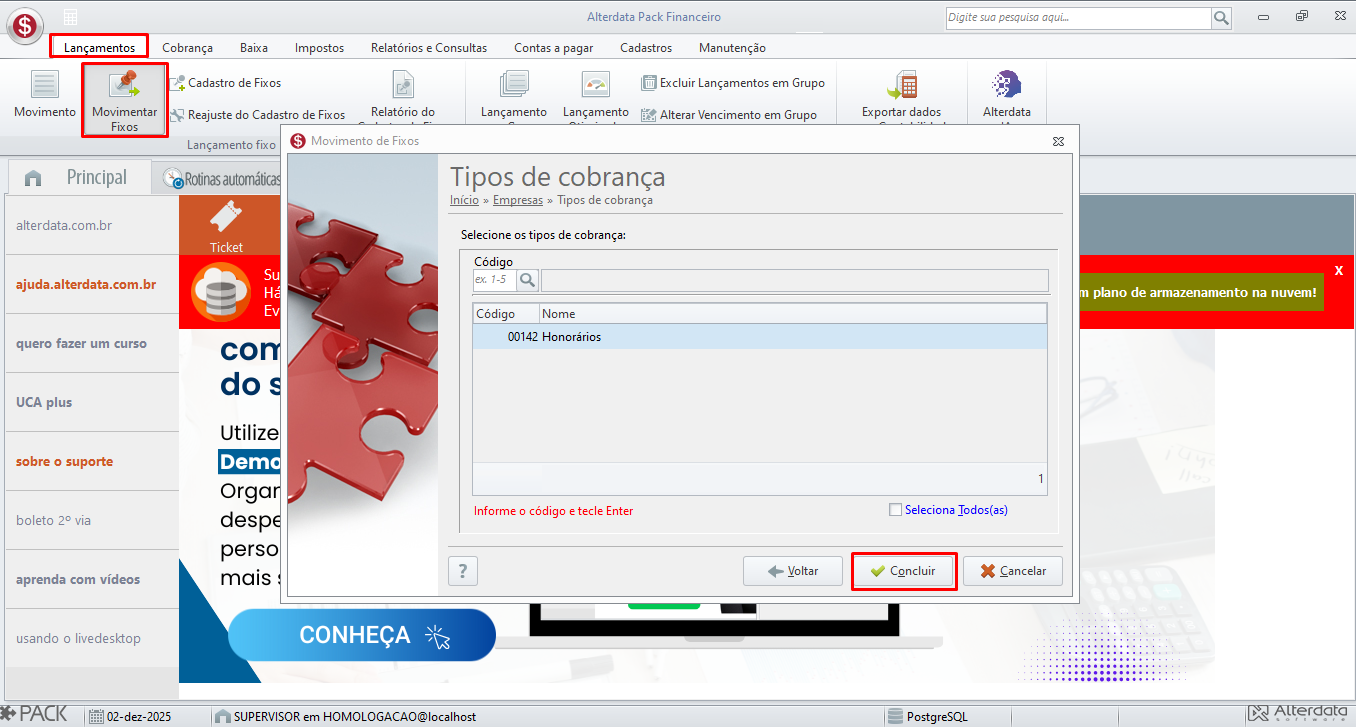Click the Código lookup magnifier button

pyautogui.click(x=528, y=280)
